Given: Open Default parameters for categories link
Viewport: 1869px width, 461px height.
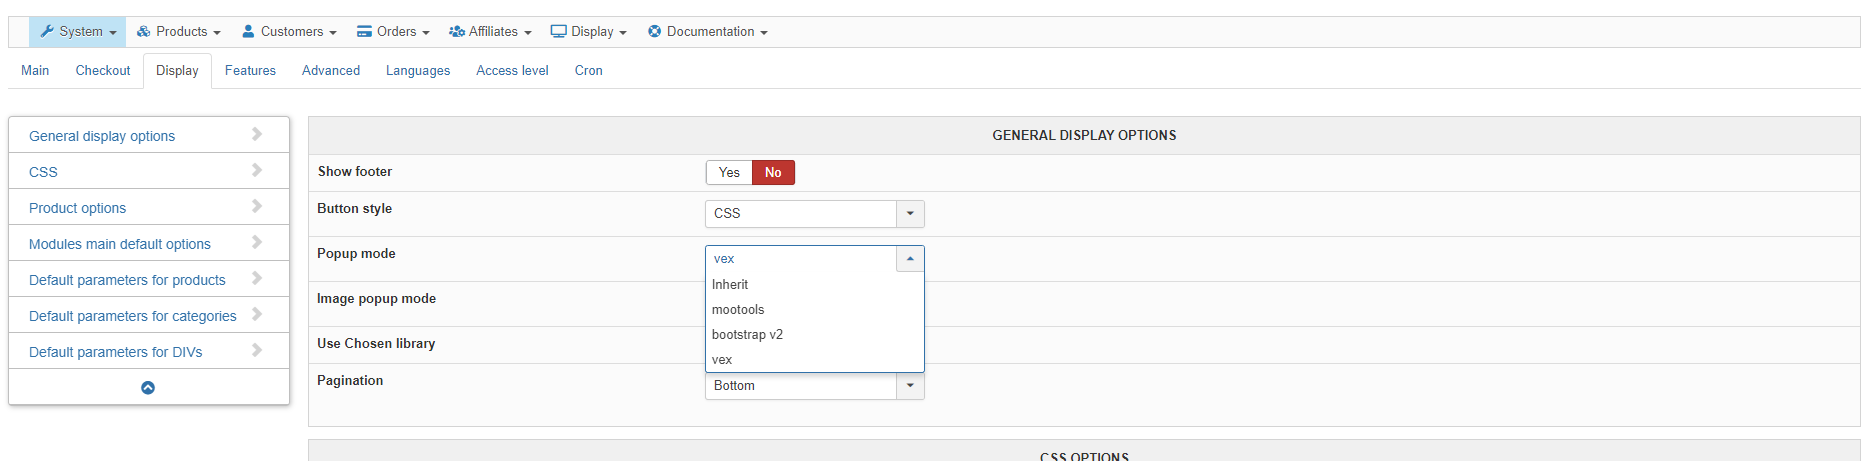Looking at the screenshot, I should (133, 316).
